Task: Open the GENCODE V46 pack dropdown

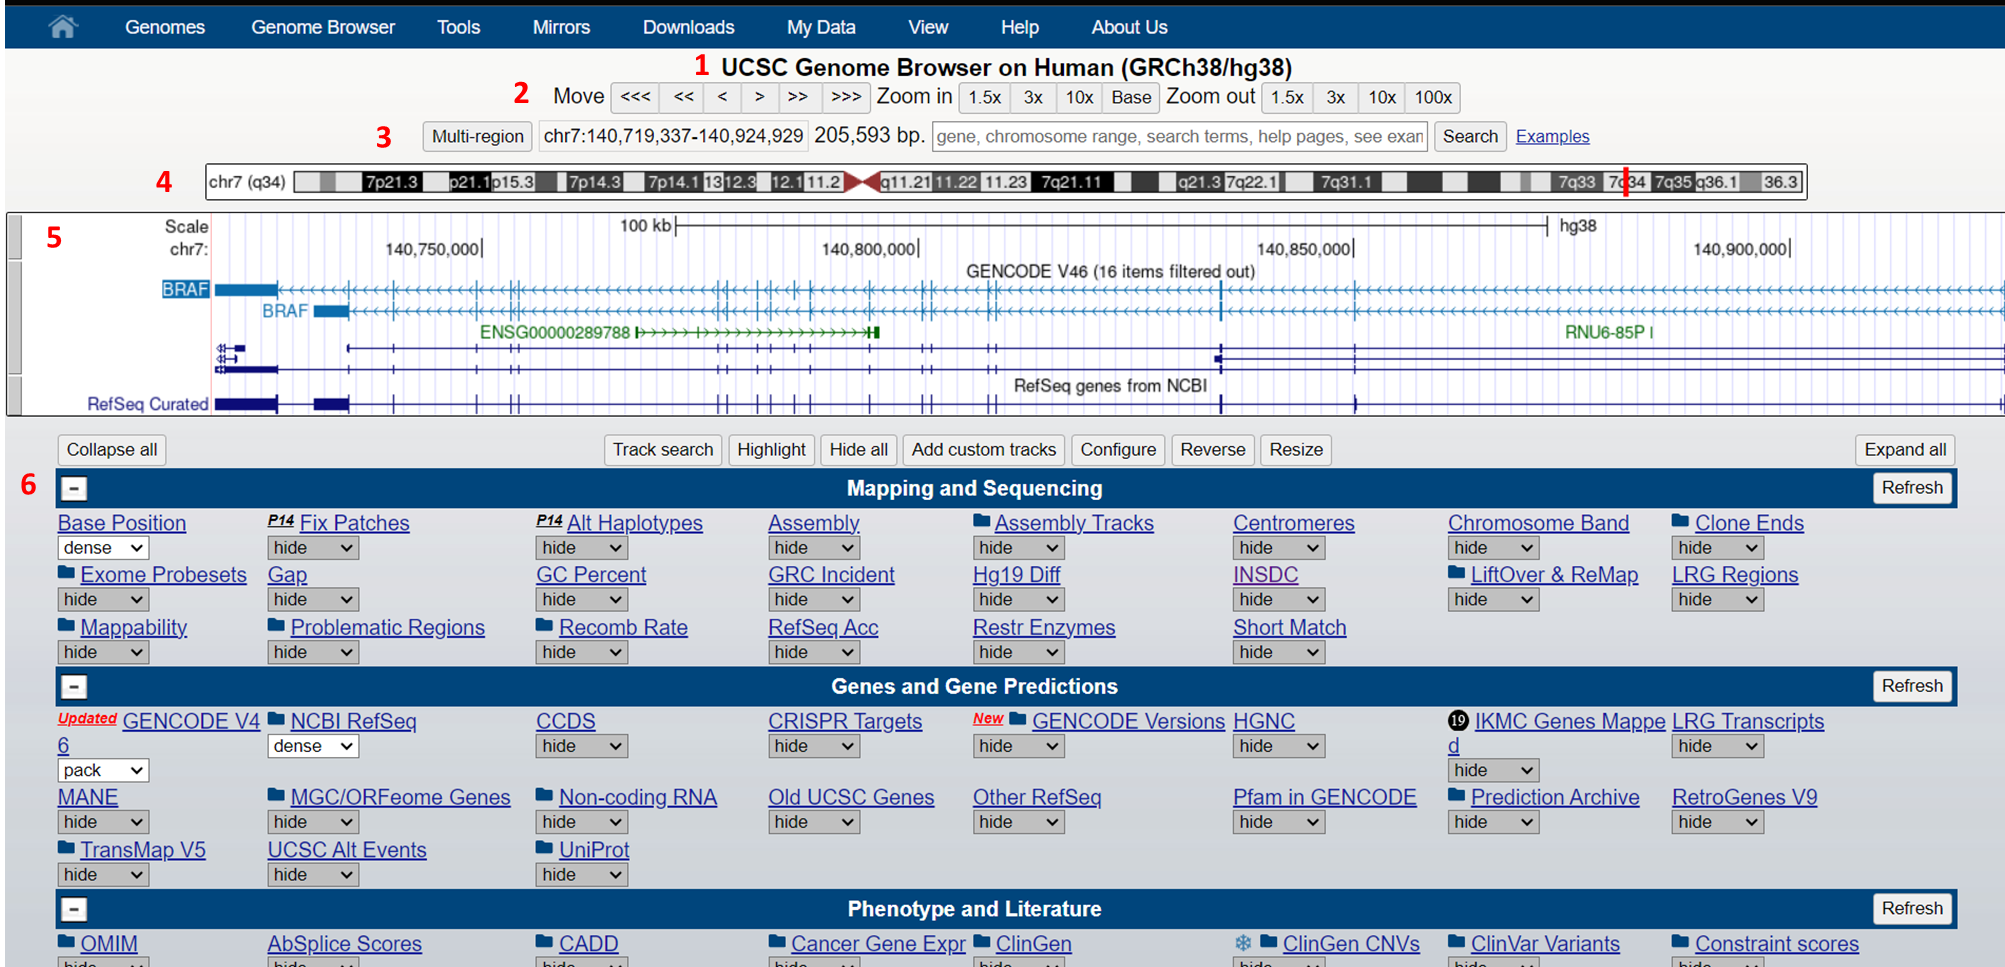Action: tap(103, 771)
